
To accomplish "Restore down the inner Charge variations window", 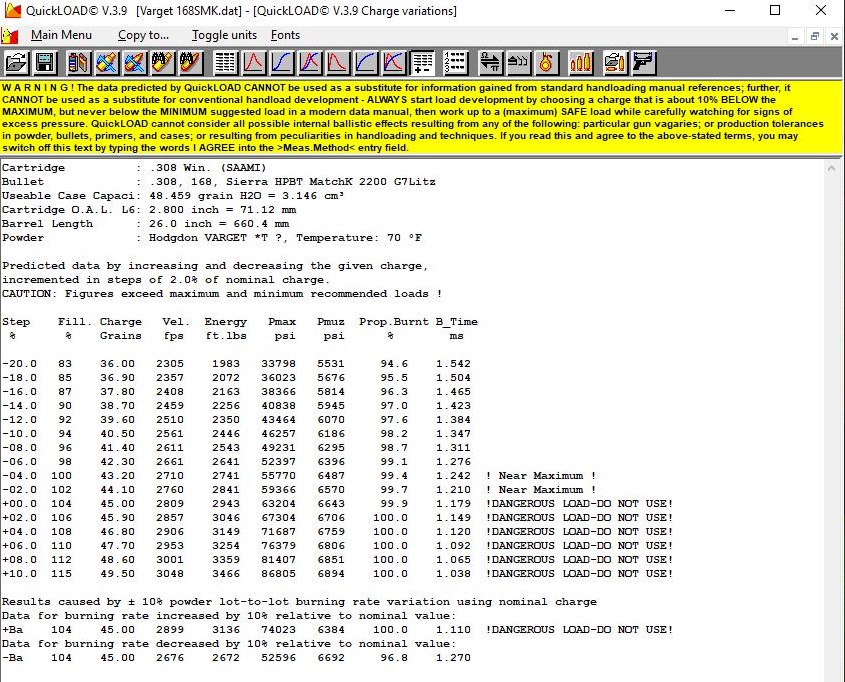I will click(x=815, y=35).
